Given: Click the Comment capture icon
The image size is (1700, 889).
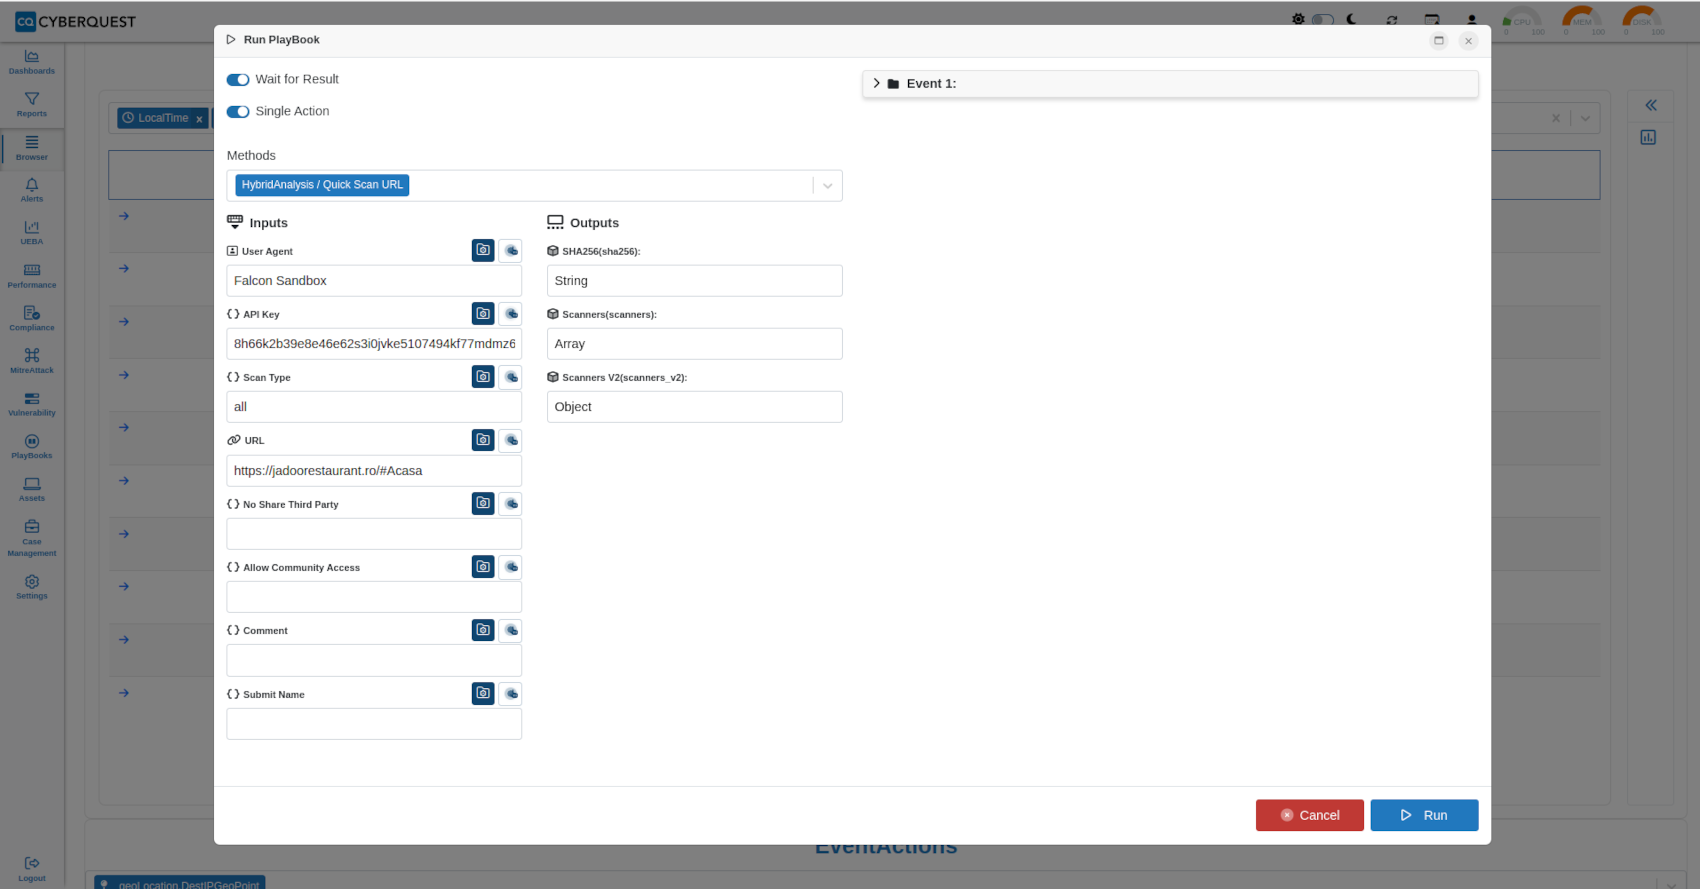Looking at the screenshot, I should coord(483,630).
